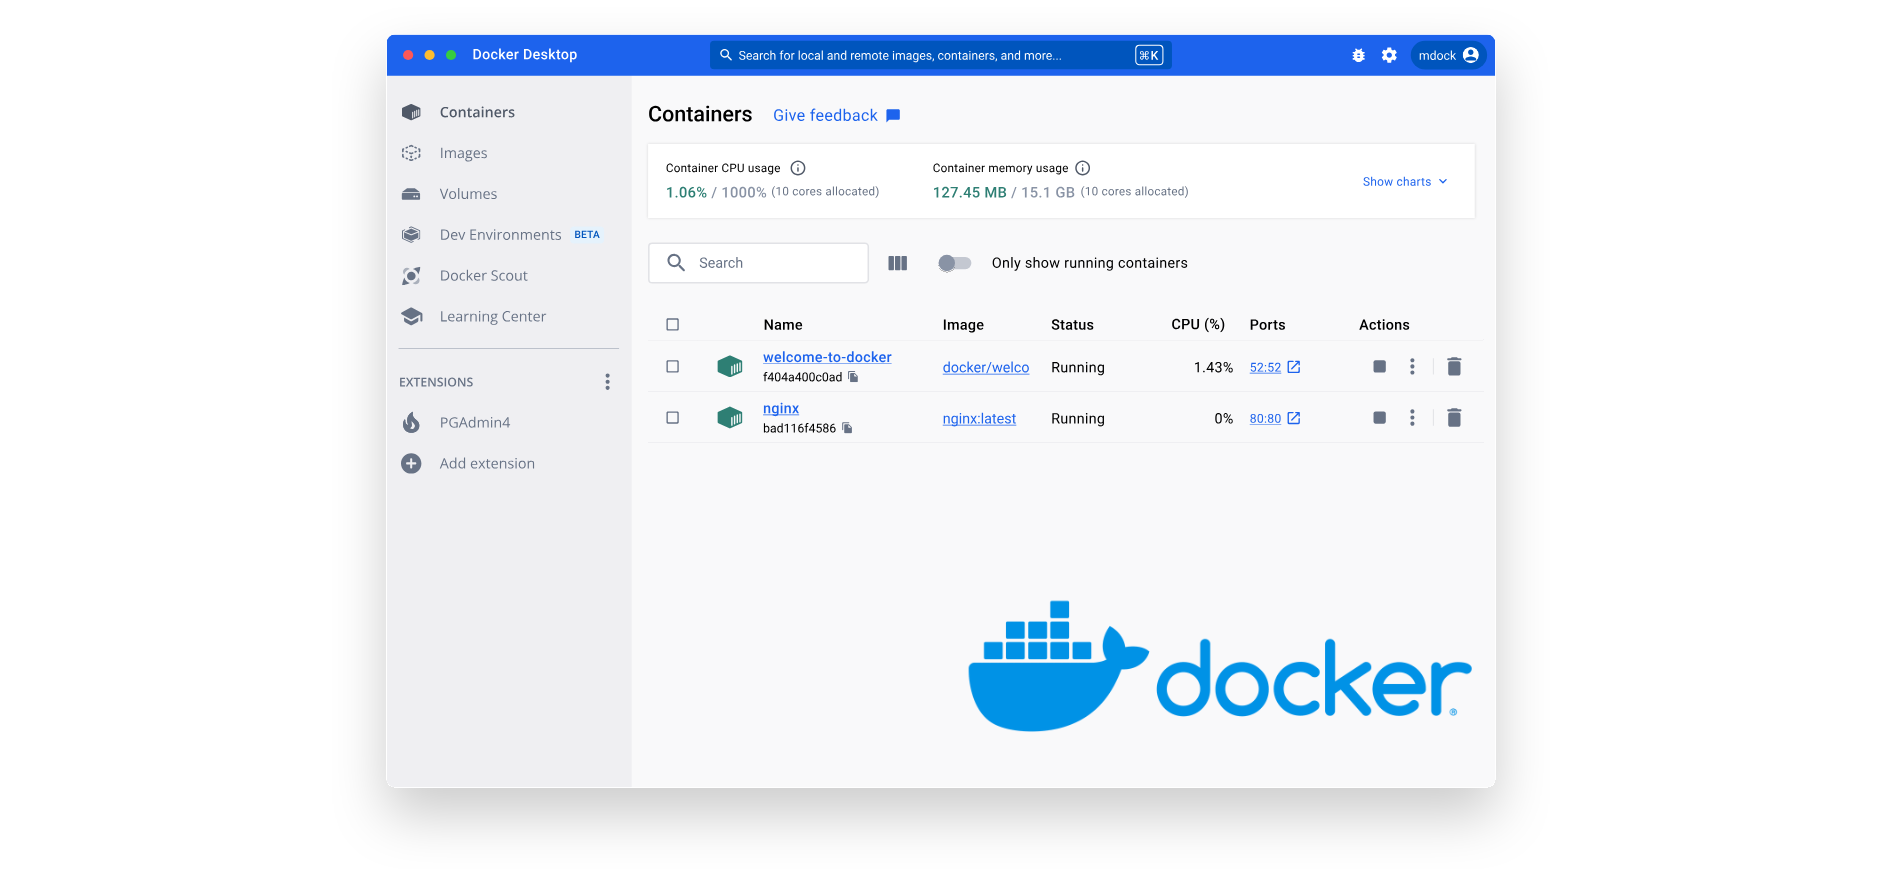
Task: Open the nginx:latest image link
Action: click(978, 419)
